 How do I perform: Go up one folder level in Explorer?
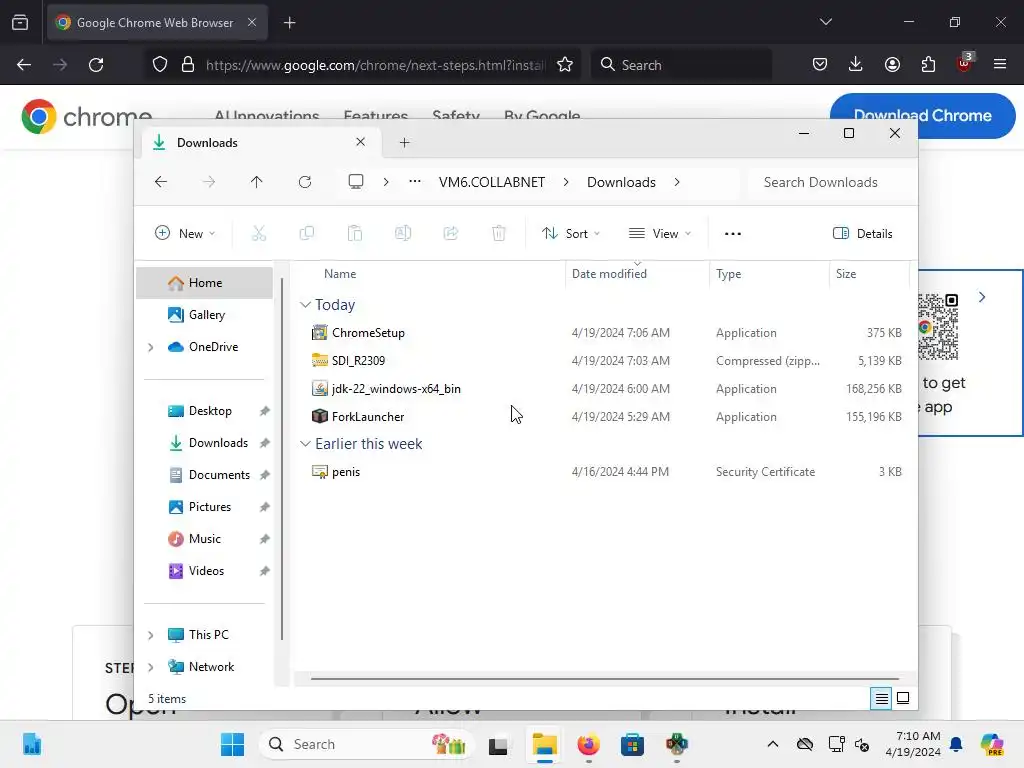tap(257, 182)
